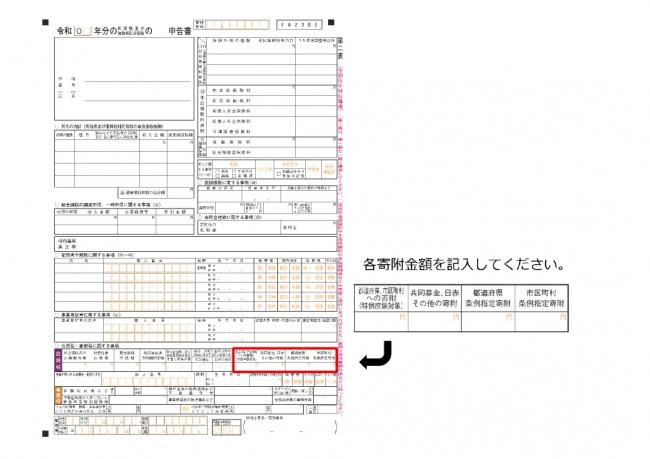The width and height of the screenshot is (650, 459).
Task: Click the enlarged 特例控除対象 donation header cell
Action: click(381, 298)
